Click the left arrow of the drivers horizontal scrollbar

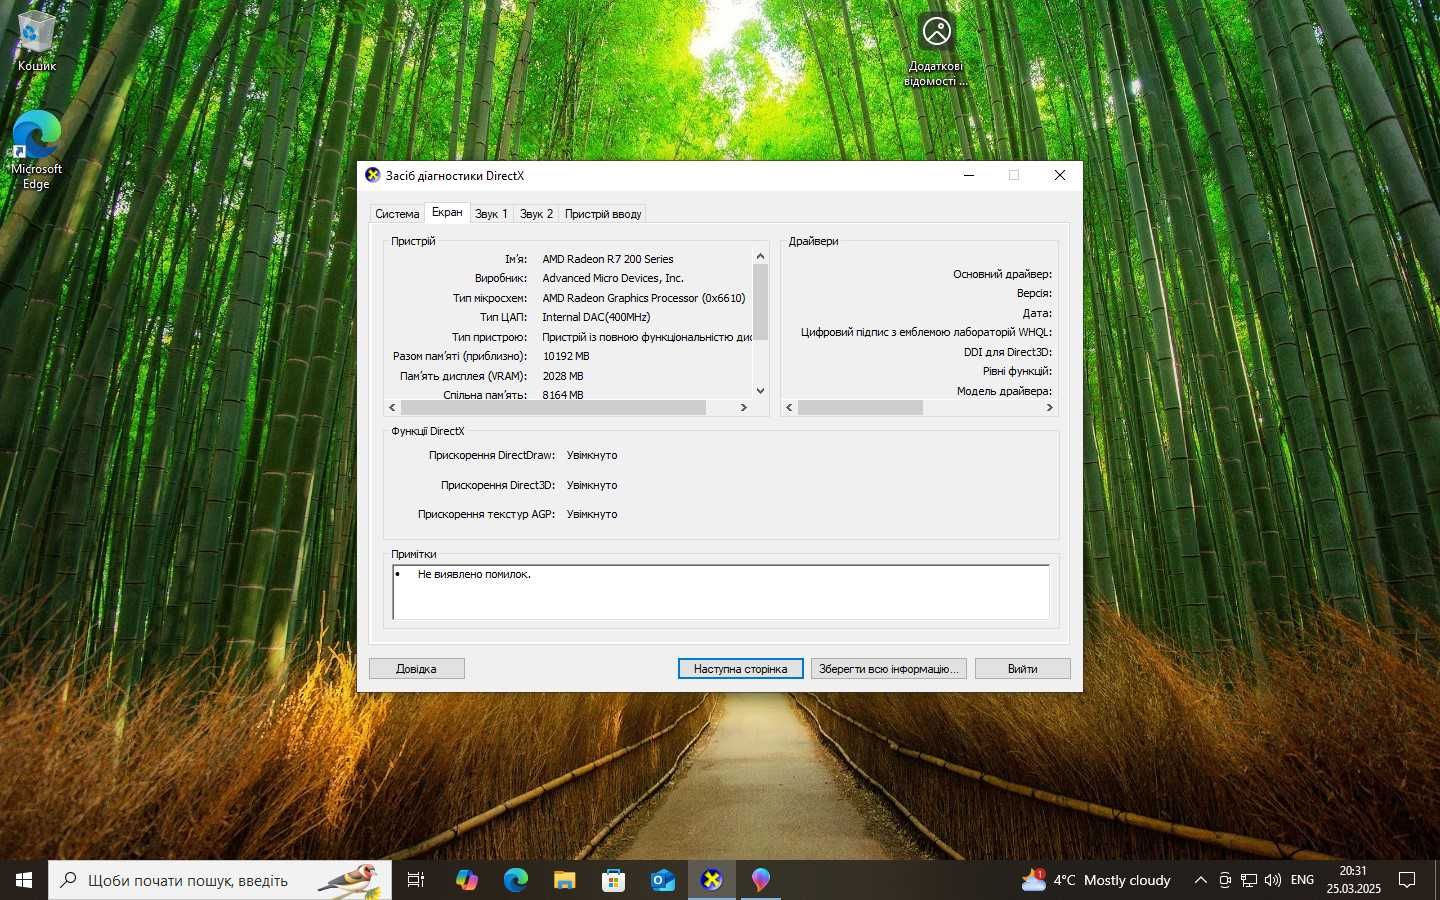coord(790,408)
